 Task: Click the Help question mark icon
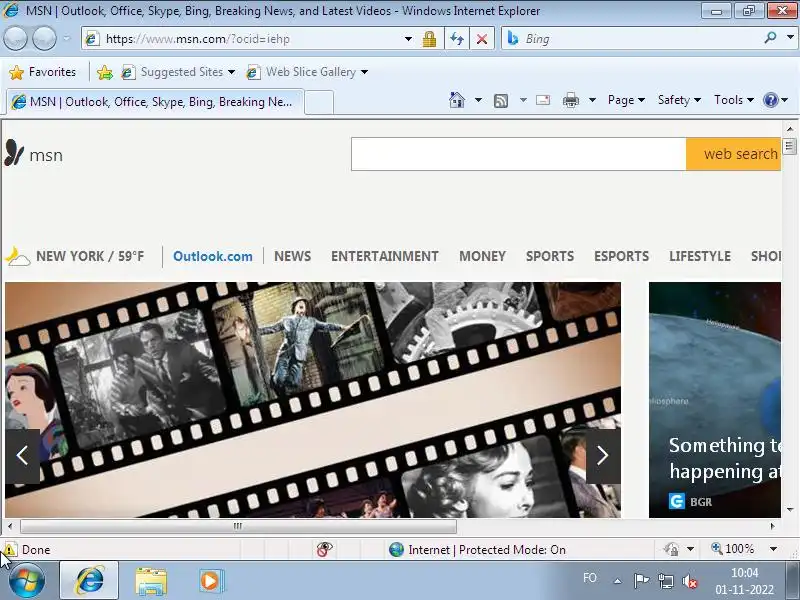click(x=770, y=100)
